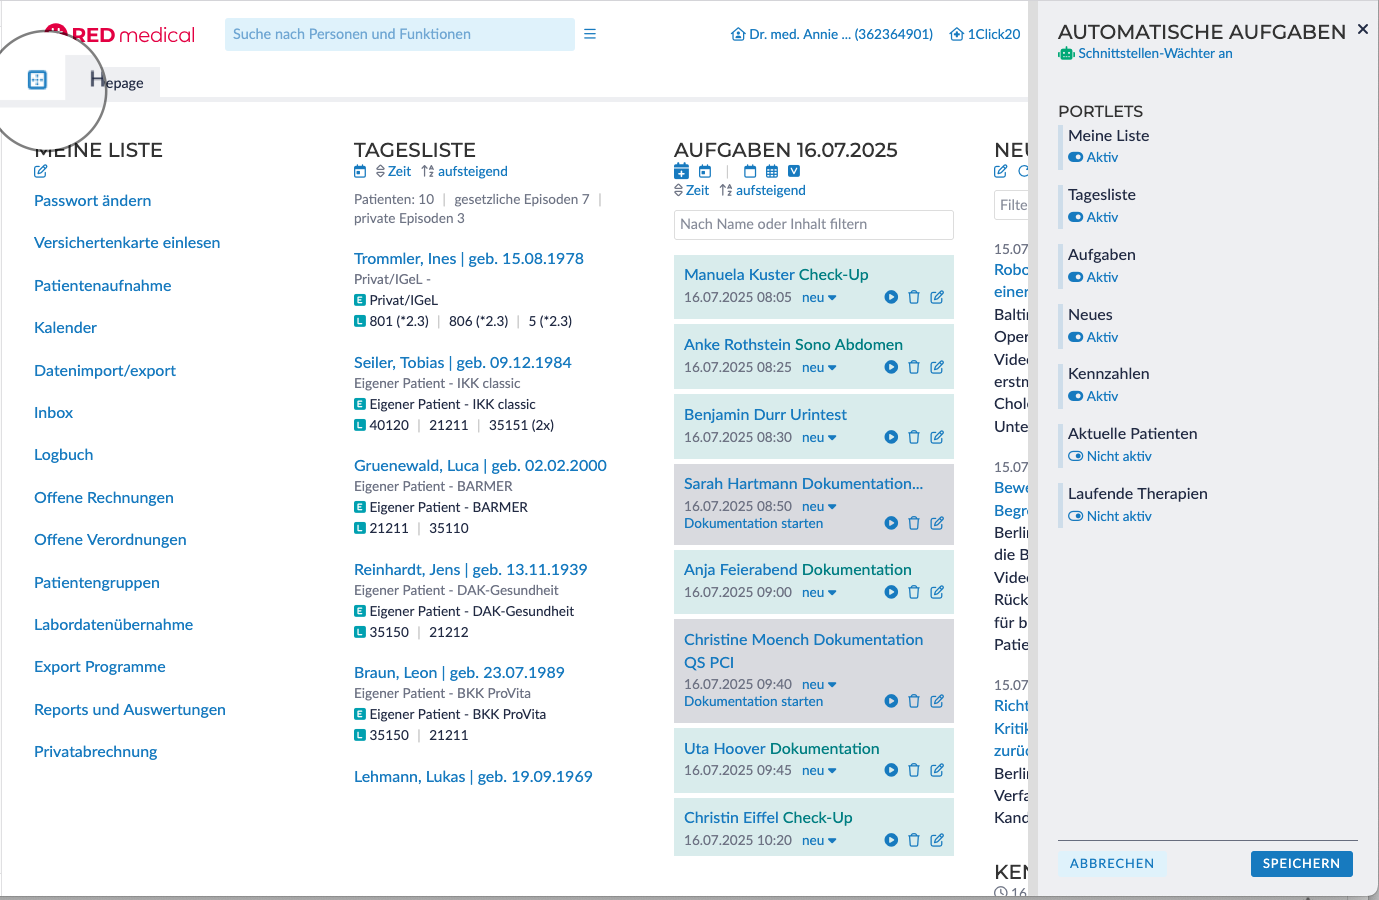The image size is (1379, 900).
Task: Open the portlet layout icon beside Homepage tab
Action: [x=37, y=80]
